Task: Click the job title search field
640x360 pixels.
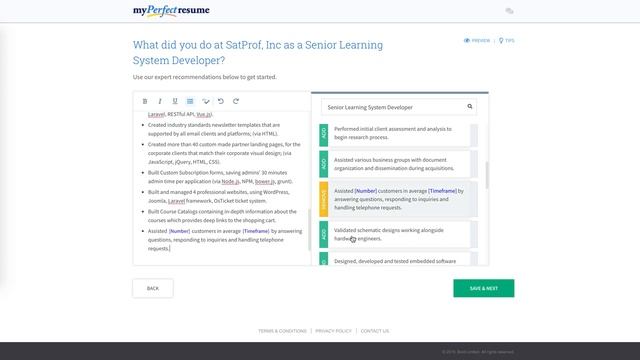Action: click(x=398, y=107)
